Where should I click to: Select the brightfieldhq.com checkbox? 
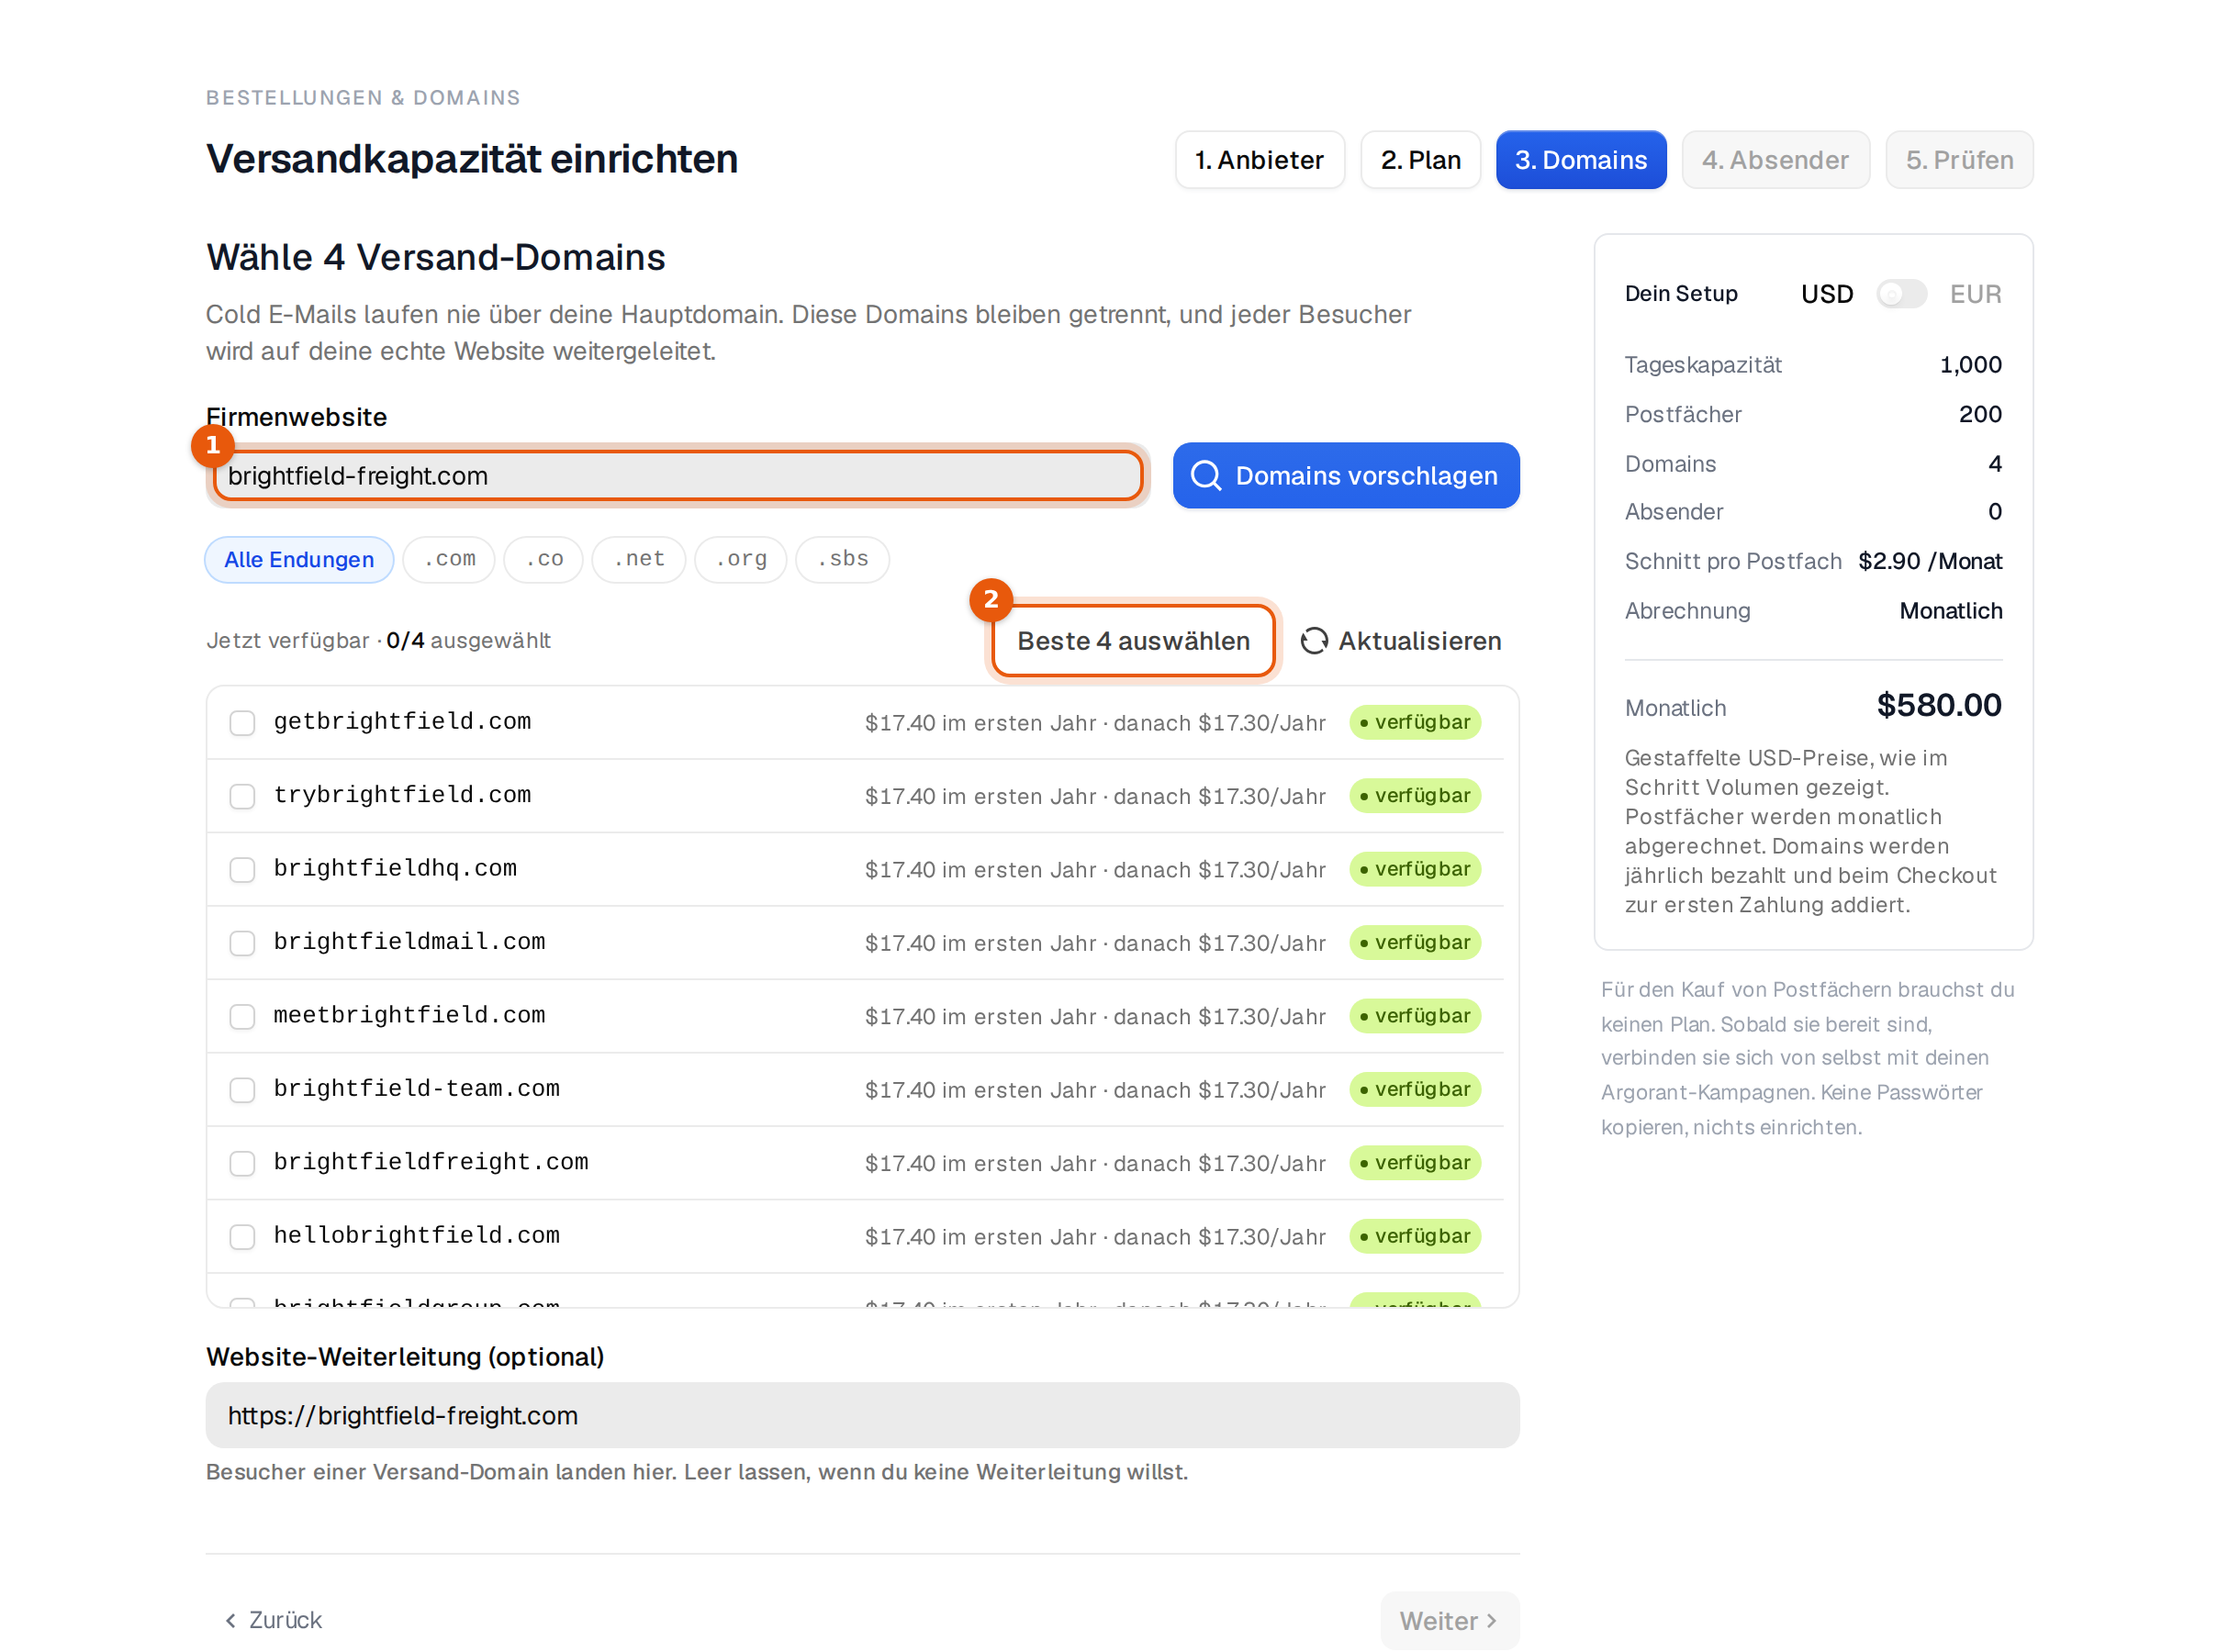[242, 870]
